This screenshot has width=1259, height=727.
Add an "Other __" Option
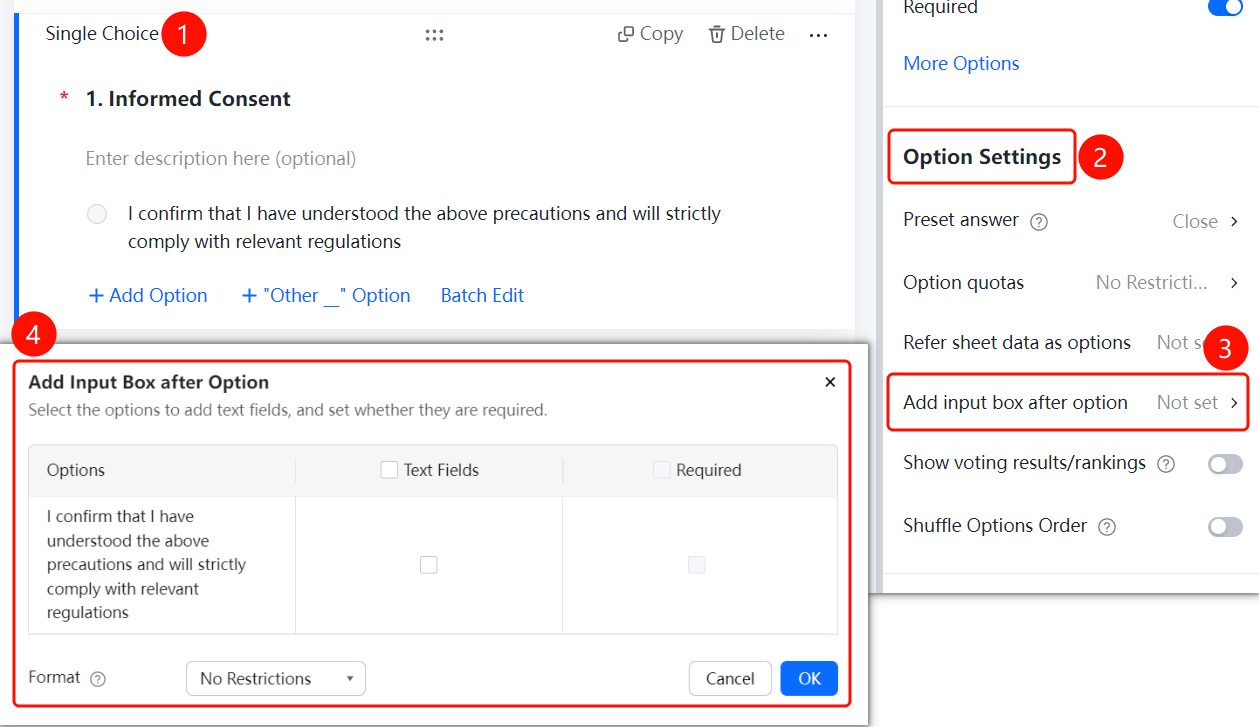326,296
